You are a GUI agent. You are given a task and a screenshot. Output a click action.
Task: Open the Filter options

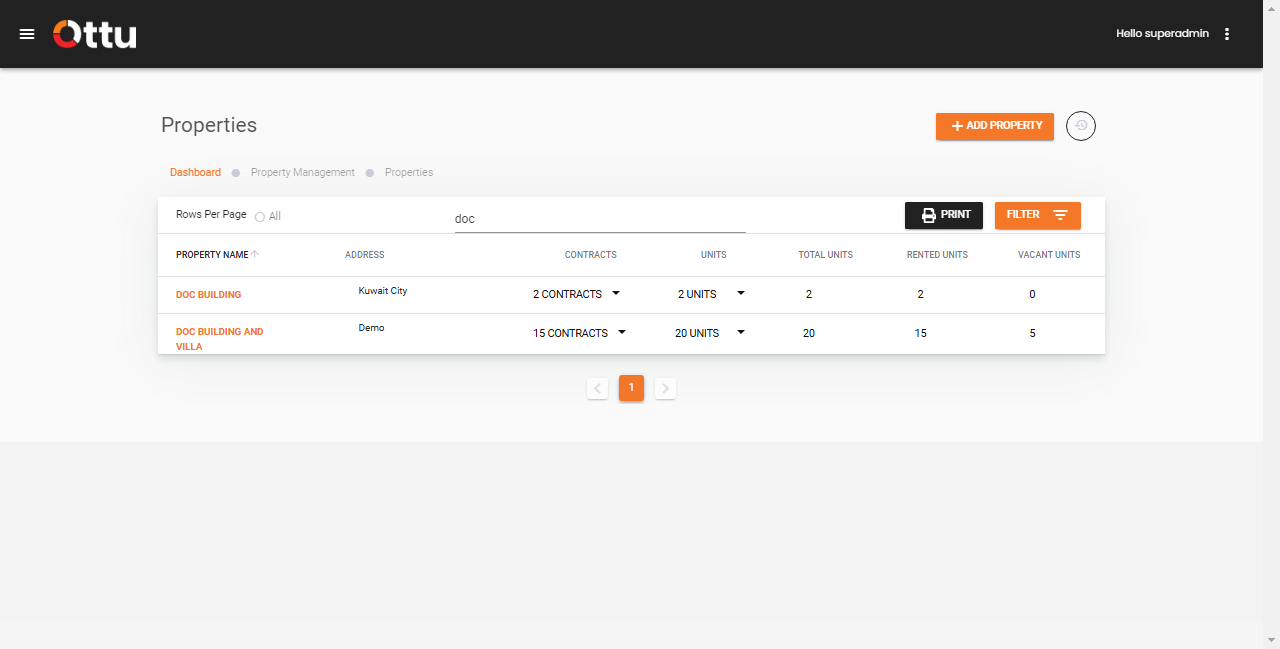click(x=1037, y=215)
